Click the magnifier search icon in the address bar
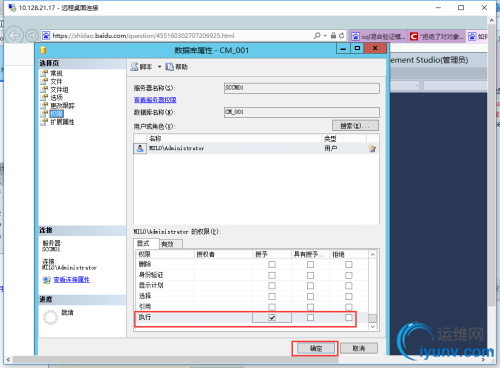500x368 pixels. click(x=317, y=35)
